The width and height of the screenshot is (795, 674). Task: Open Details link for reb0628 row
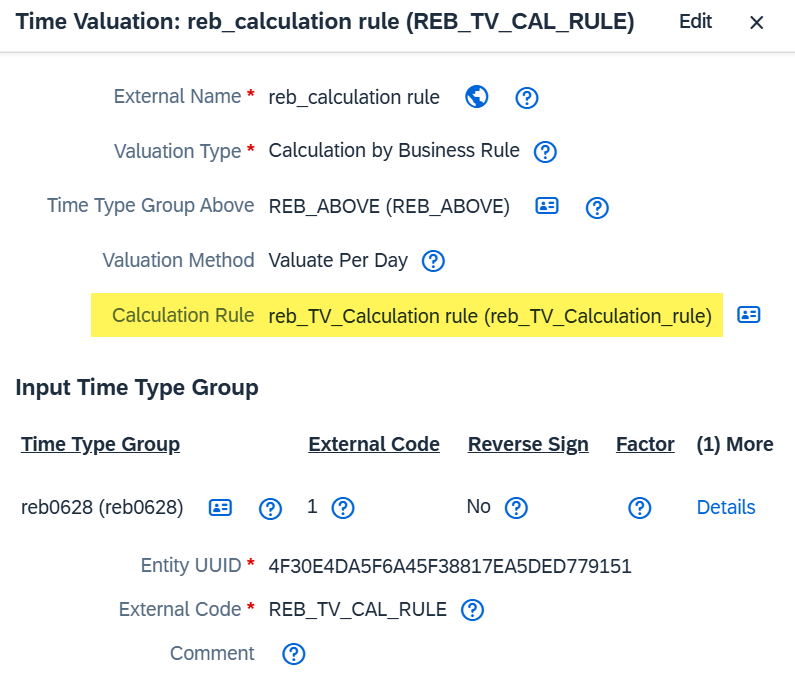(x=726, y=507)
